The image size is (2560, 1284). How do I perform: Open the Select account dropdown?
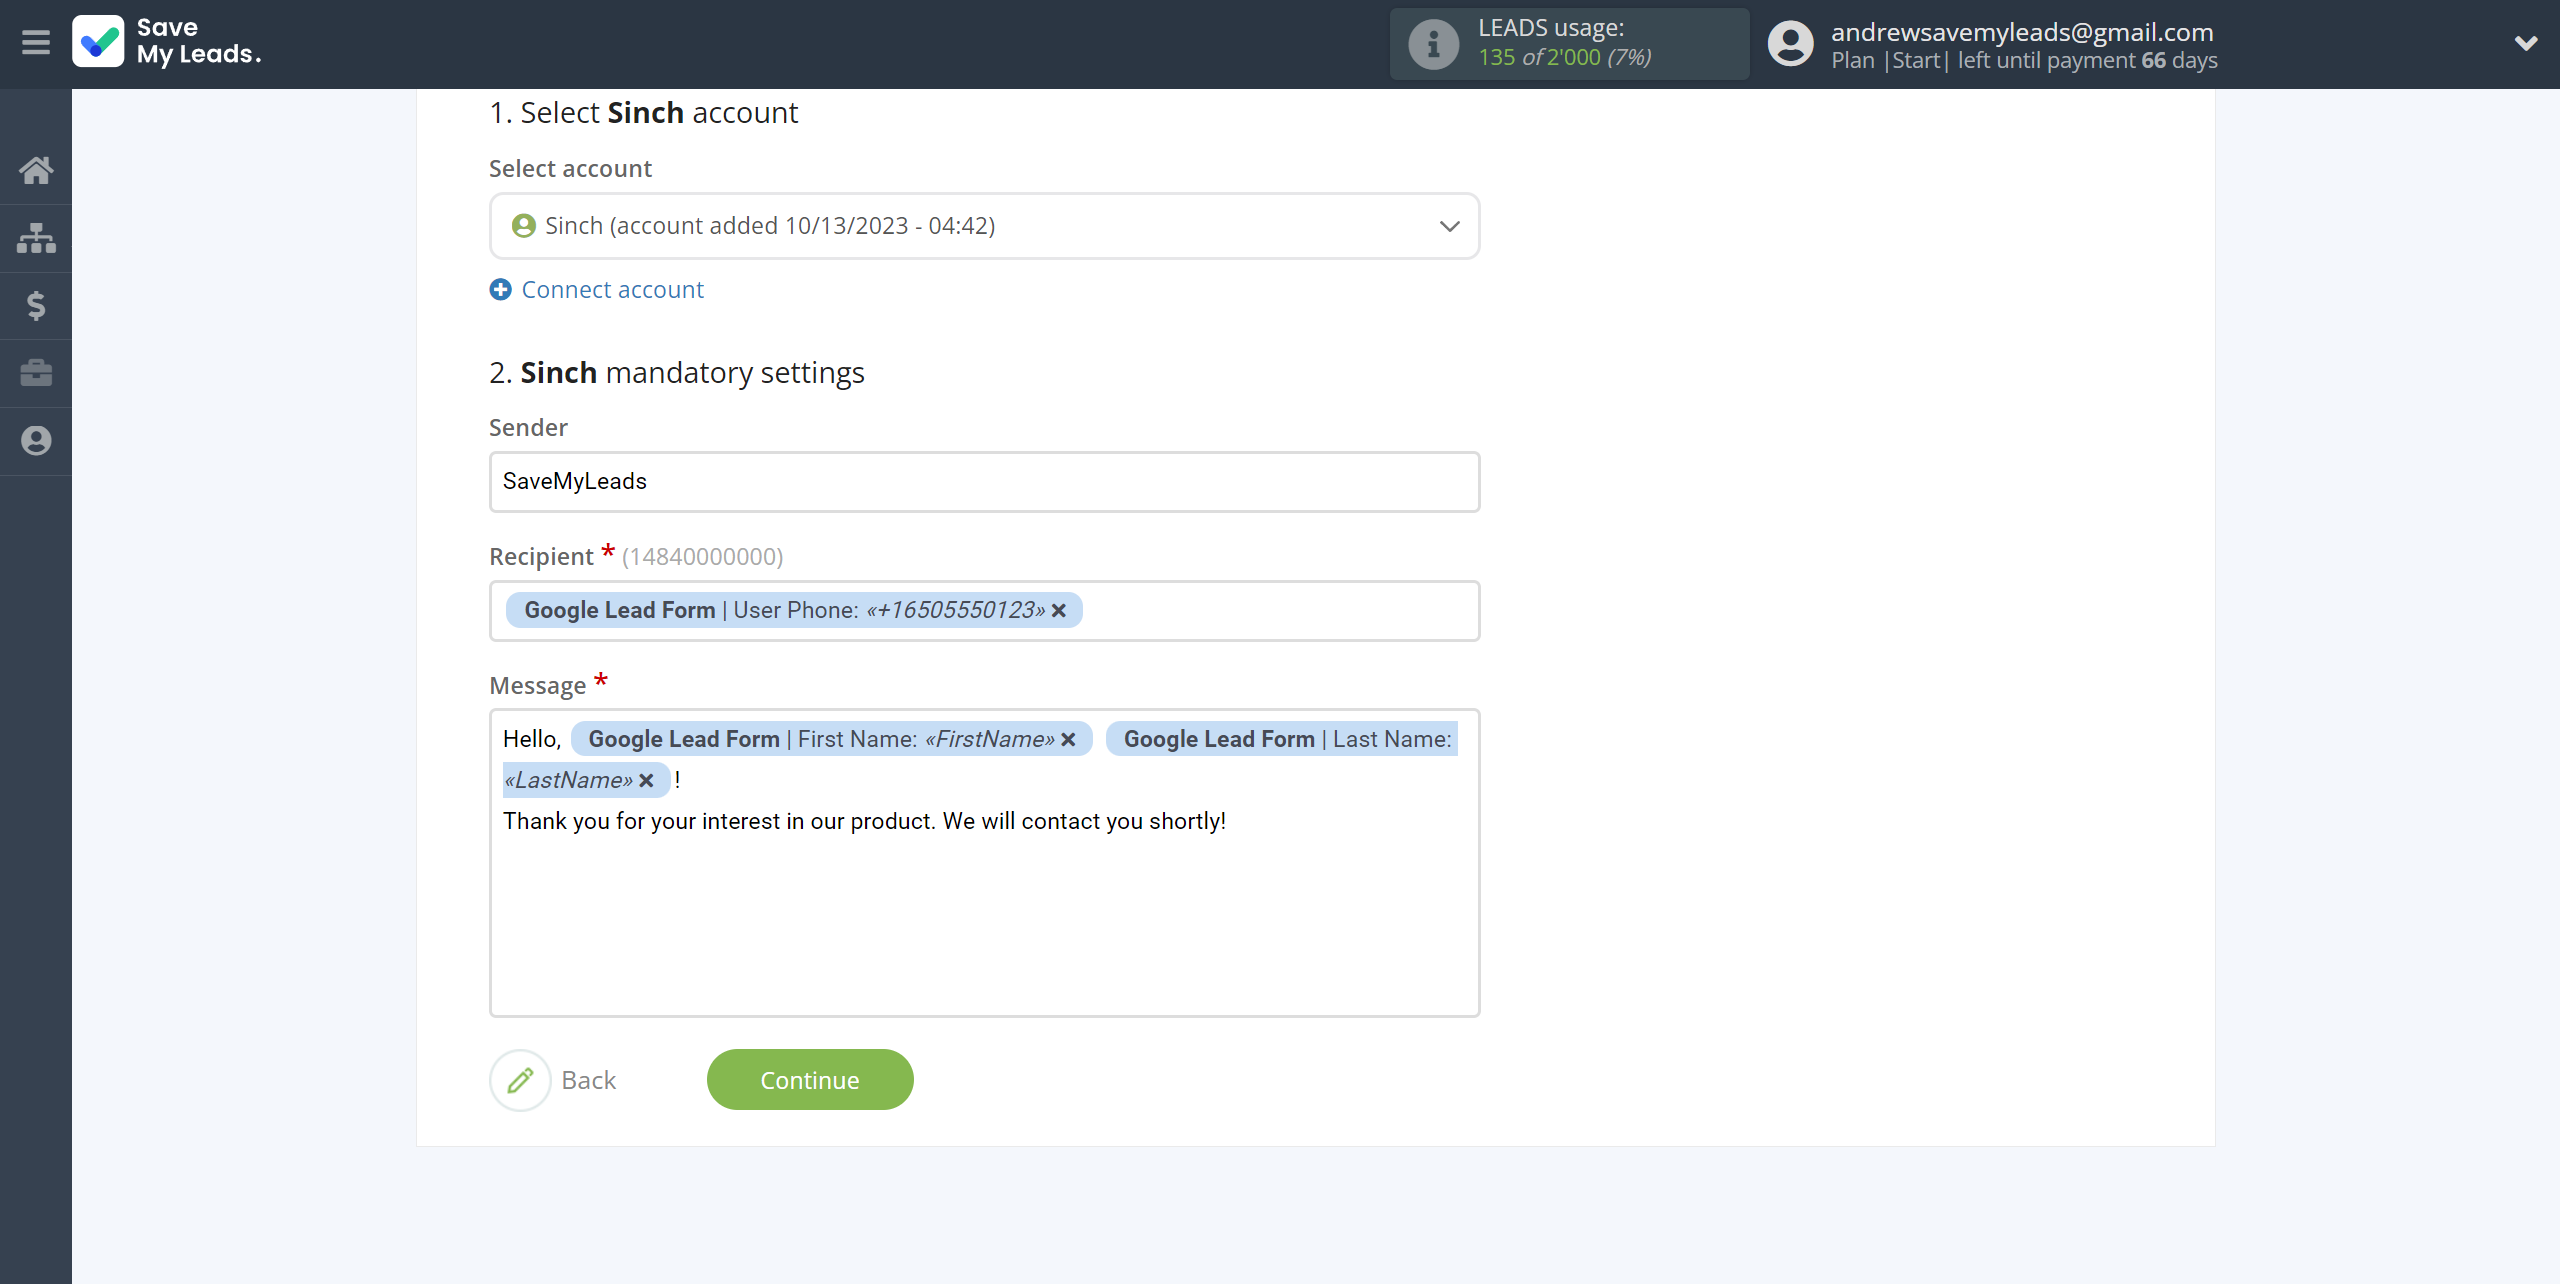[x=984, y=226]
